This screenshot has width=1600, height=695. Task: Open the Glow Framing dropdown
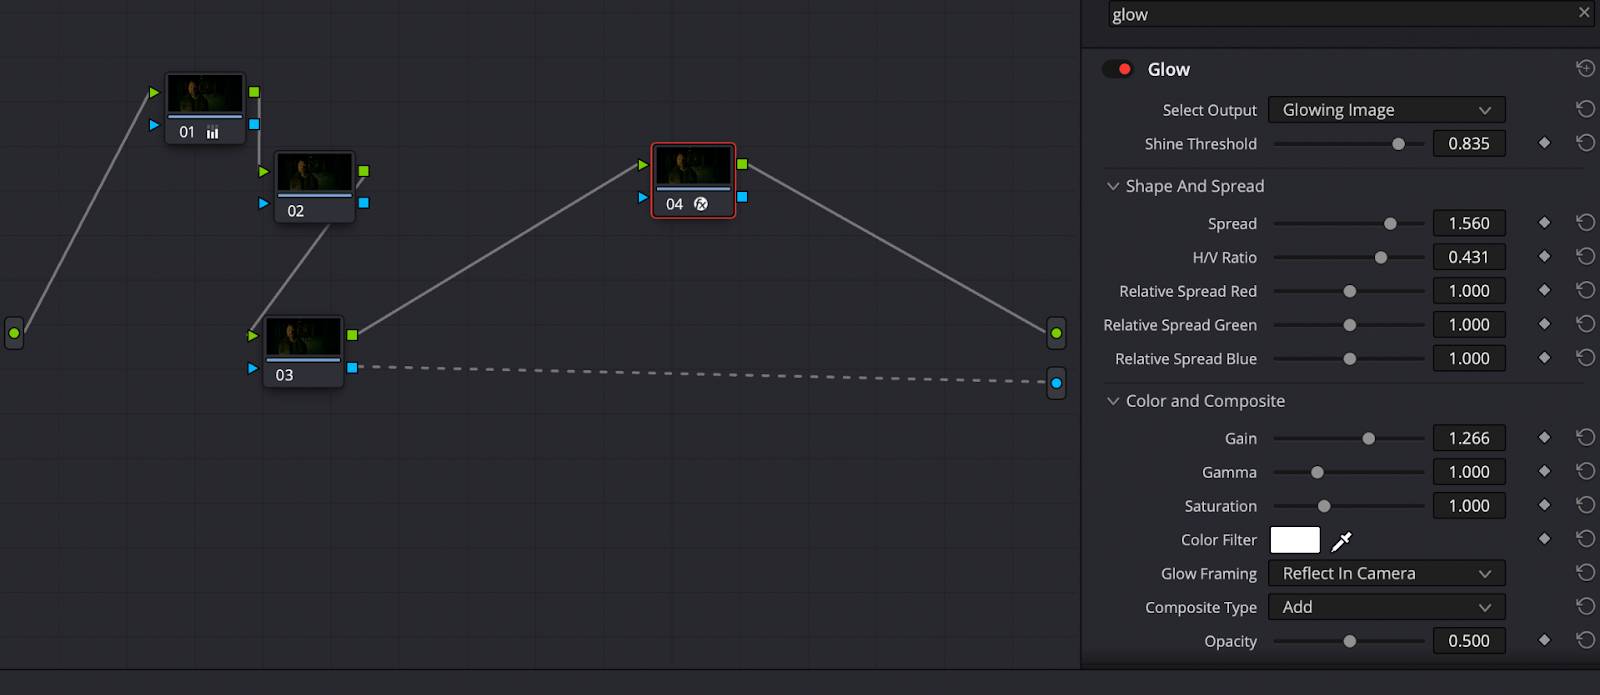1386,574
